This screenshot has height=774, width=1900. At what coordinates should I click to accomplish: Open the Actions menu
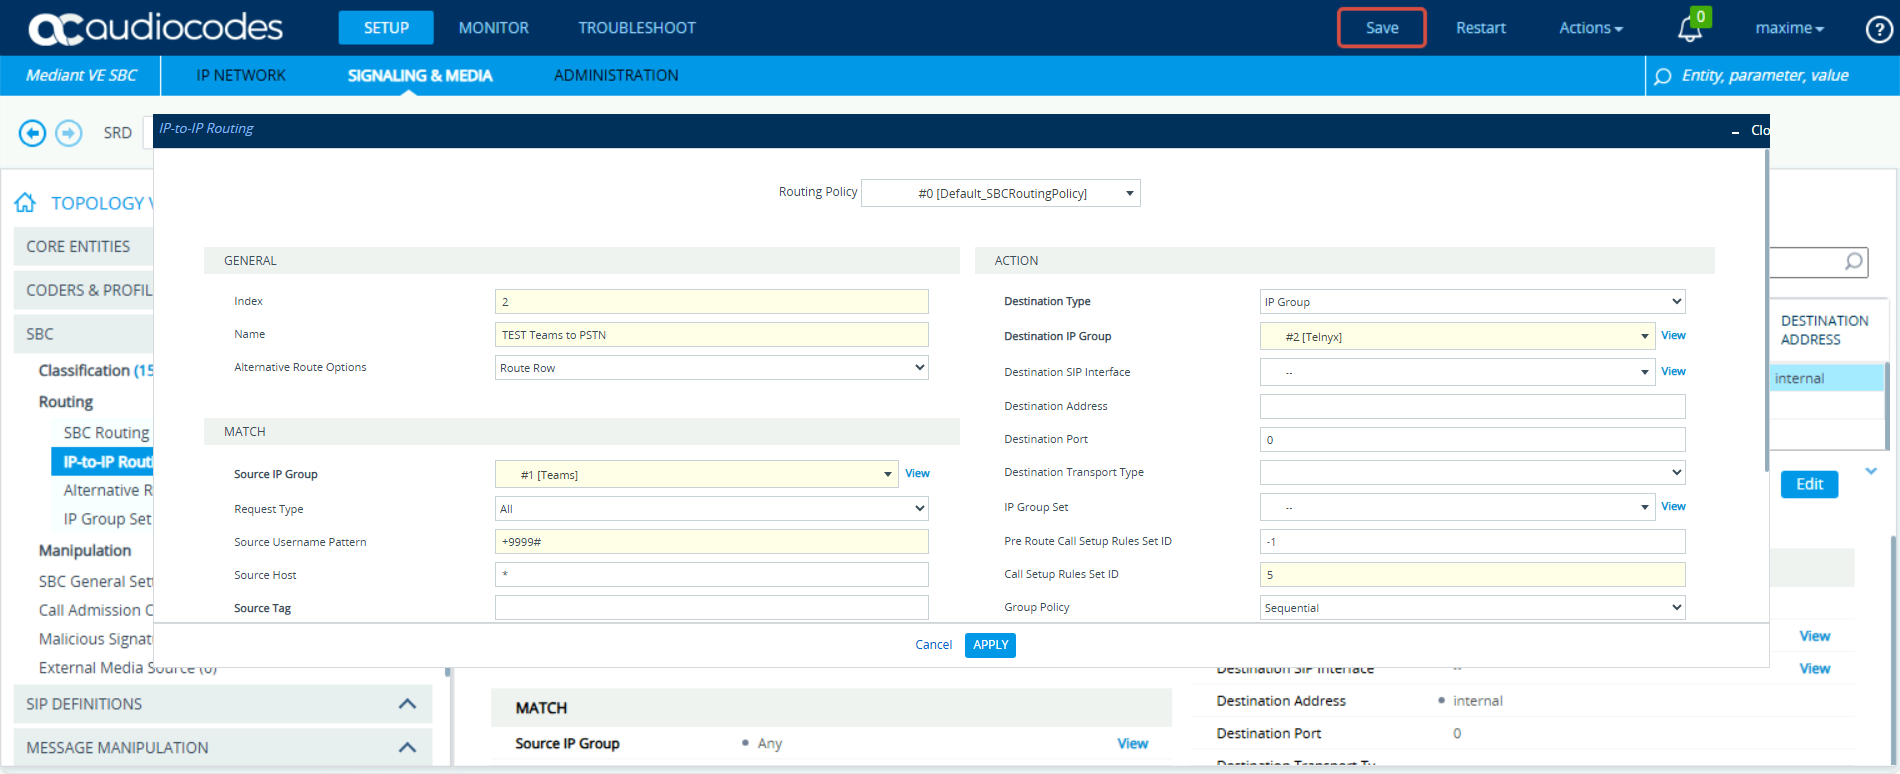coord(1590,28)
